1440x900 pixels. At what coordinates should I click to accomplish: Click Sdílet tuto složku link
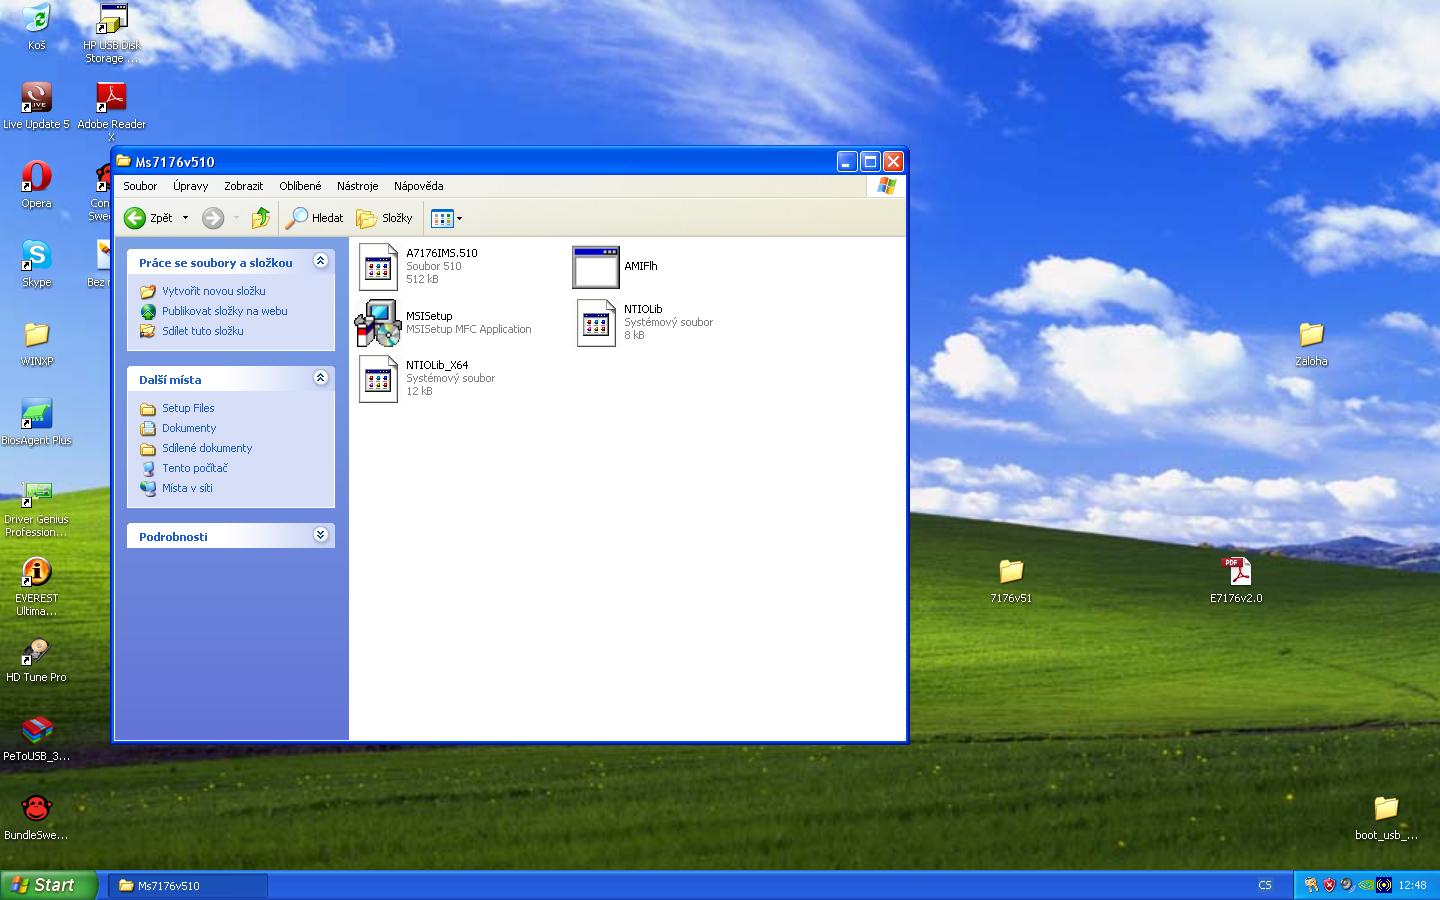coord(202,331)
